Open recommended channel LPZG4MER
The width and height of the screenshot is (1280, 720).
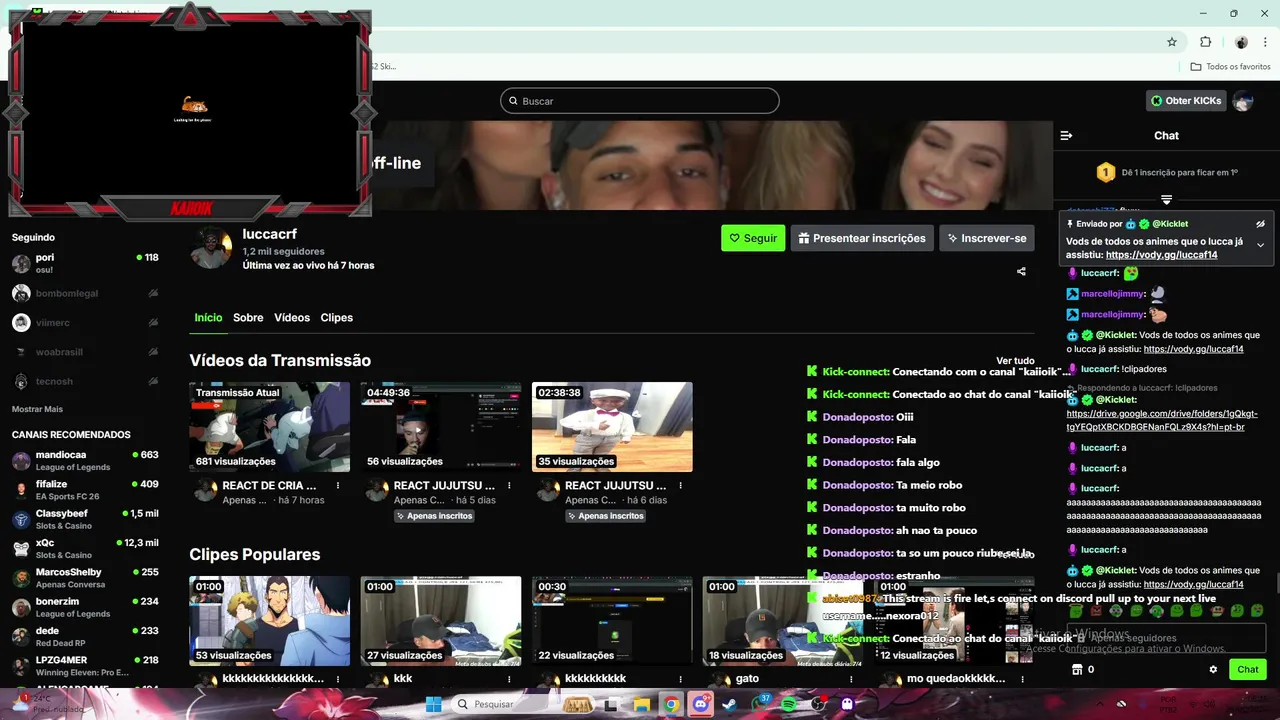tap(85, 666)
